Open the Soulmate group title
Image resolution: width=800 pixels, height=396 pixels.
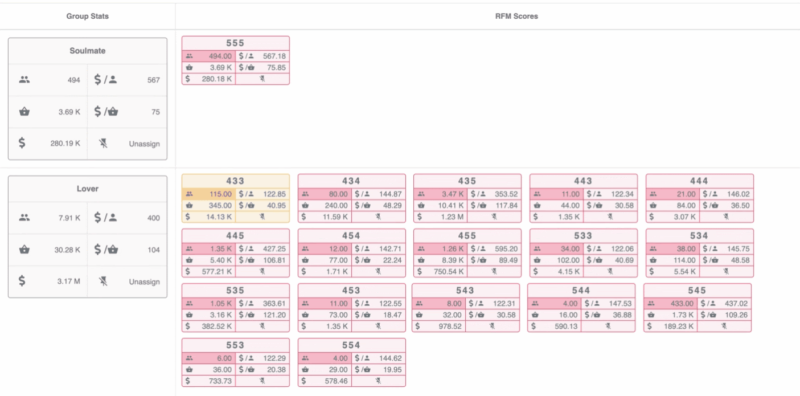point(87,51)
